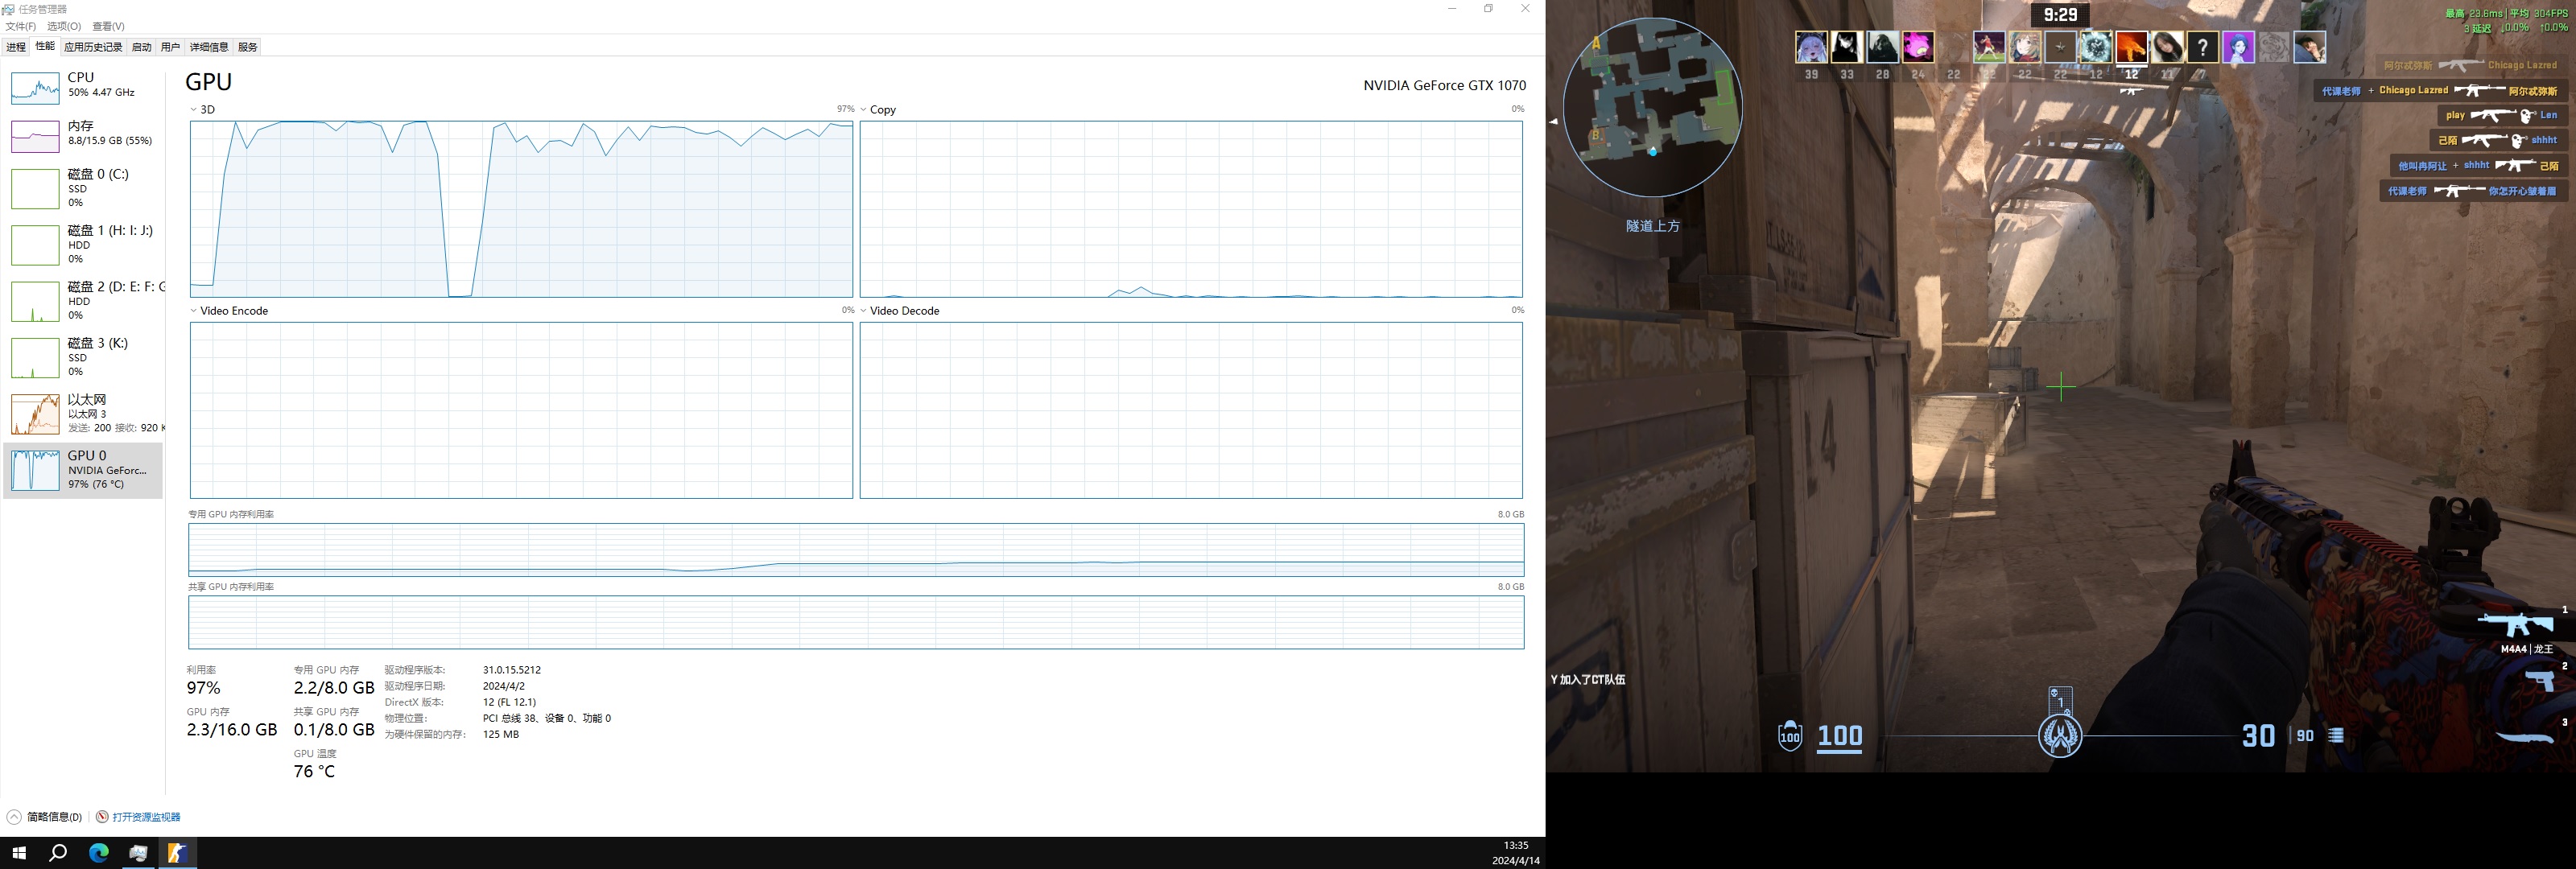Click driver version 31.0.15.5212 text
This screenshot has width=2576, height=869.
click(512, 670)
